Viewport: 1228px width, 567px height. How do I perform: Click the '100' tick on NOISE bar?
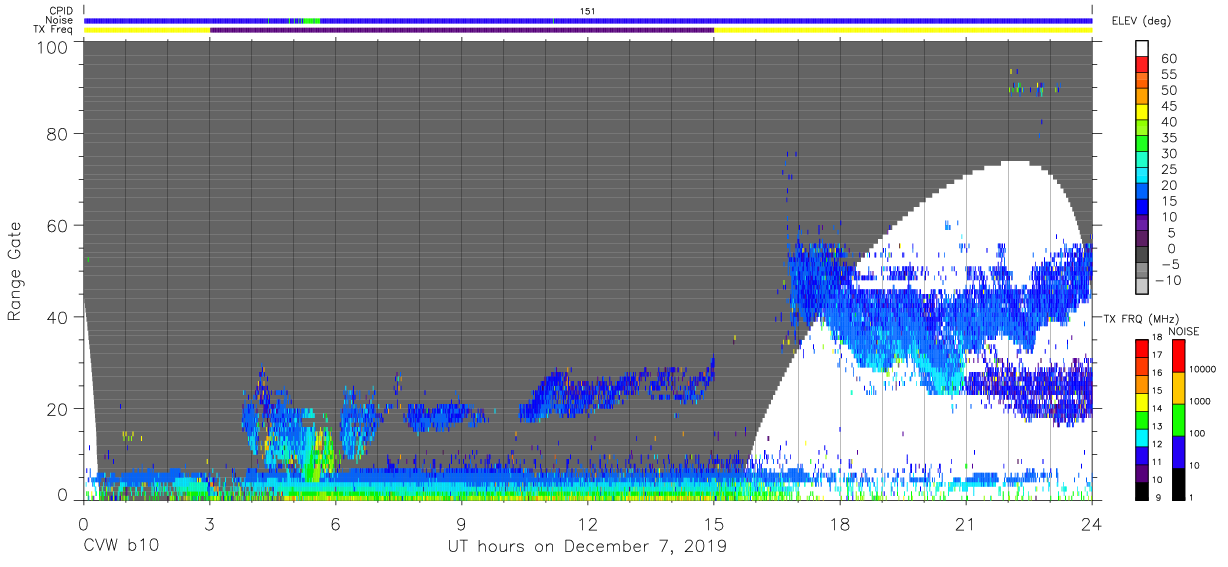(1195, 435)
